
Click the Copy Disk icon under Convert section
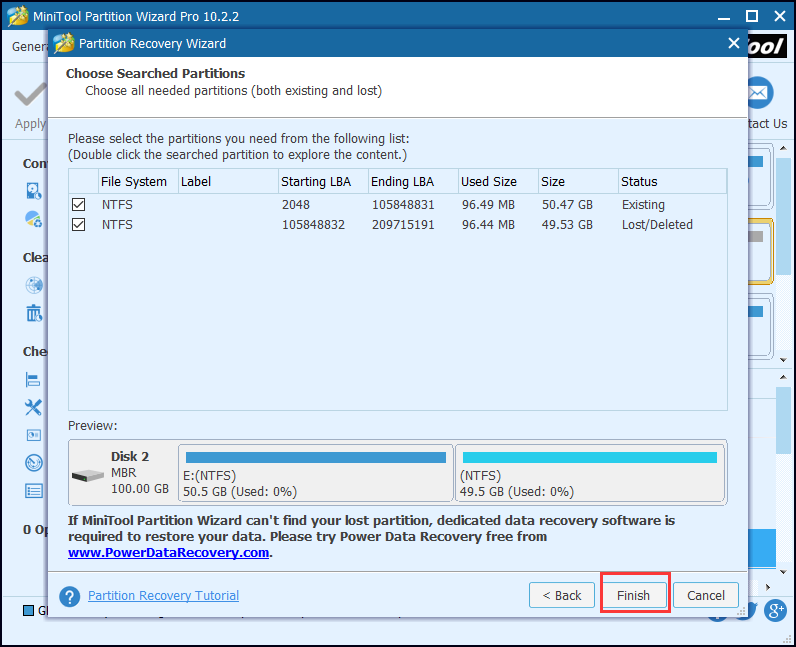click(x=34, y=191)
